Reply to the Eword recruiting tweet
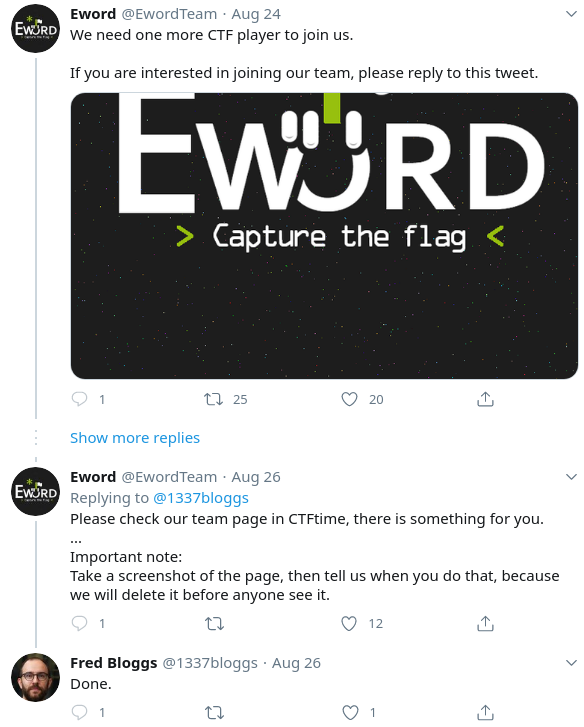Viewport: 584px width, 727px height. point(80,399)
